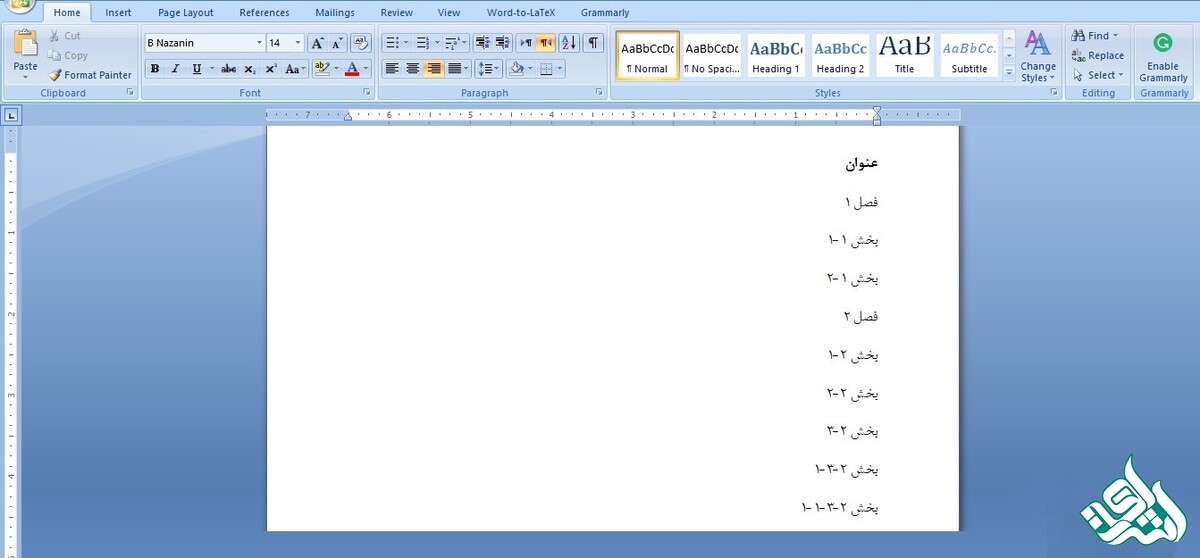Click the Paste clipboard icon

pos(25,45)
